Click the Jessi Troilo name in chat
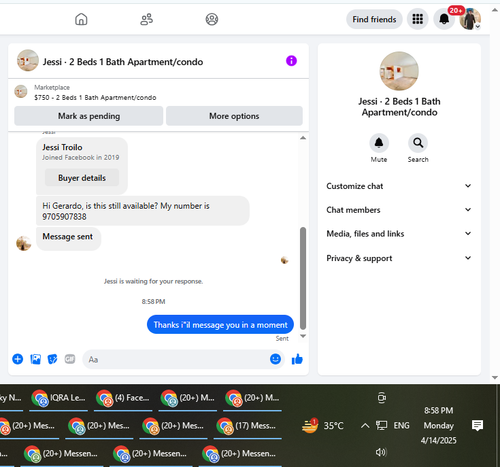 tap(62, 147)
